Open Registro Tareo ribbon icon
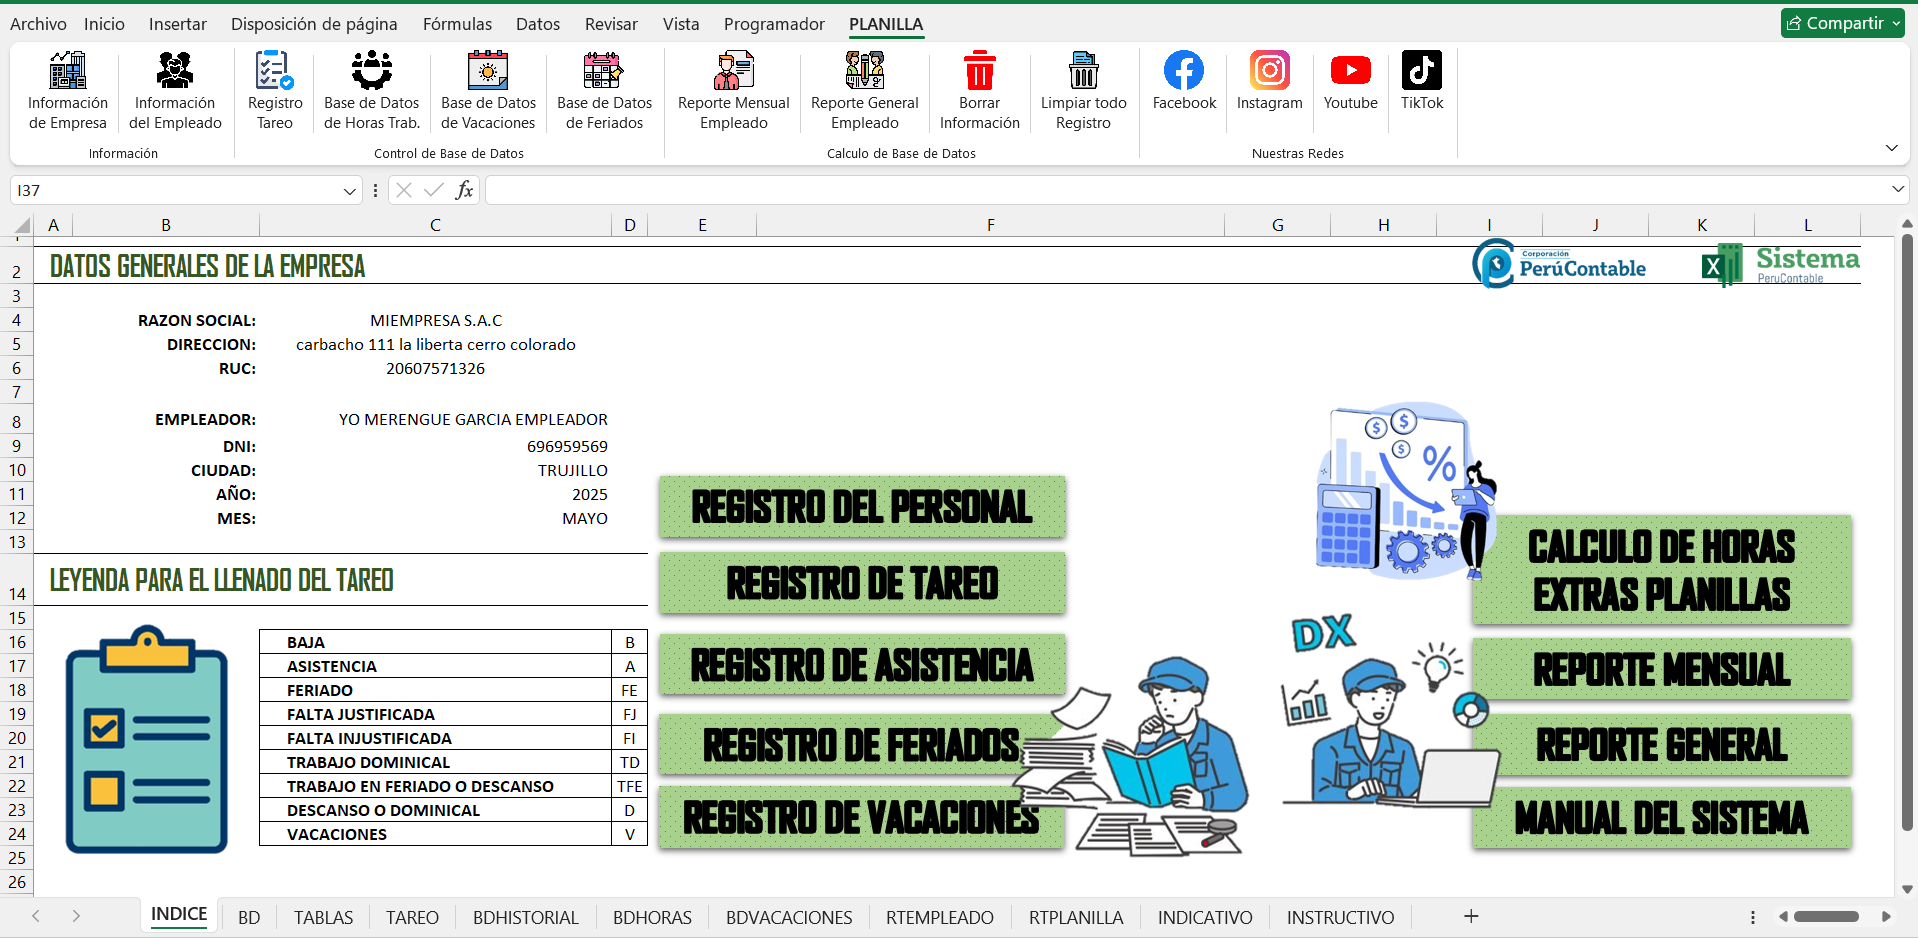The height and width of the screenshot is (938, 1918). click(x=274, y=72)
